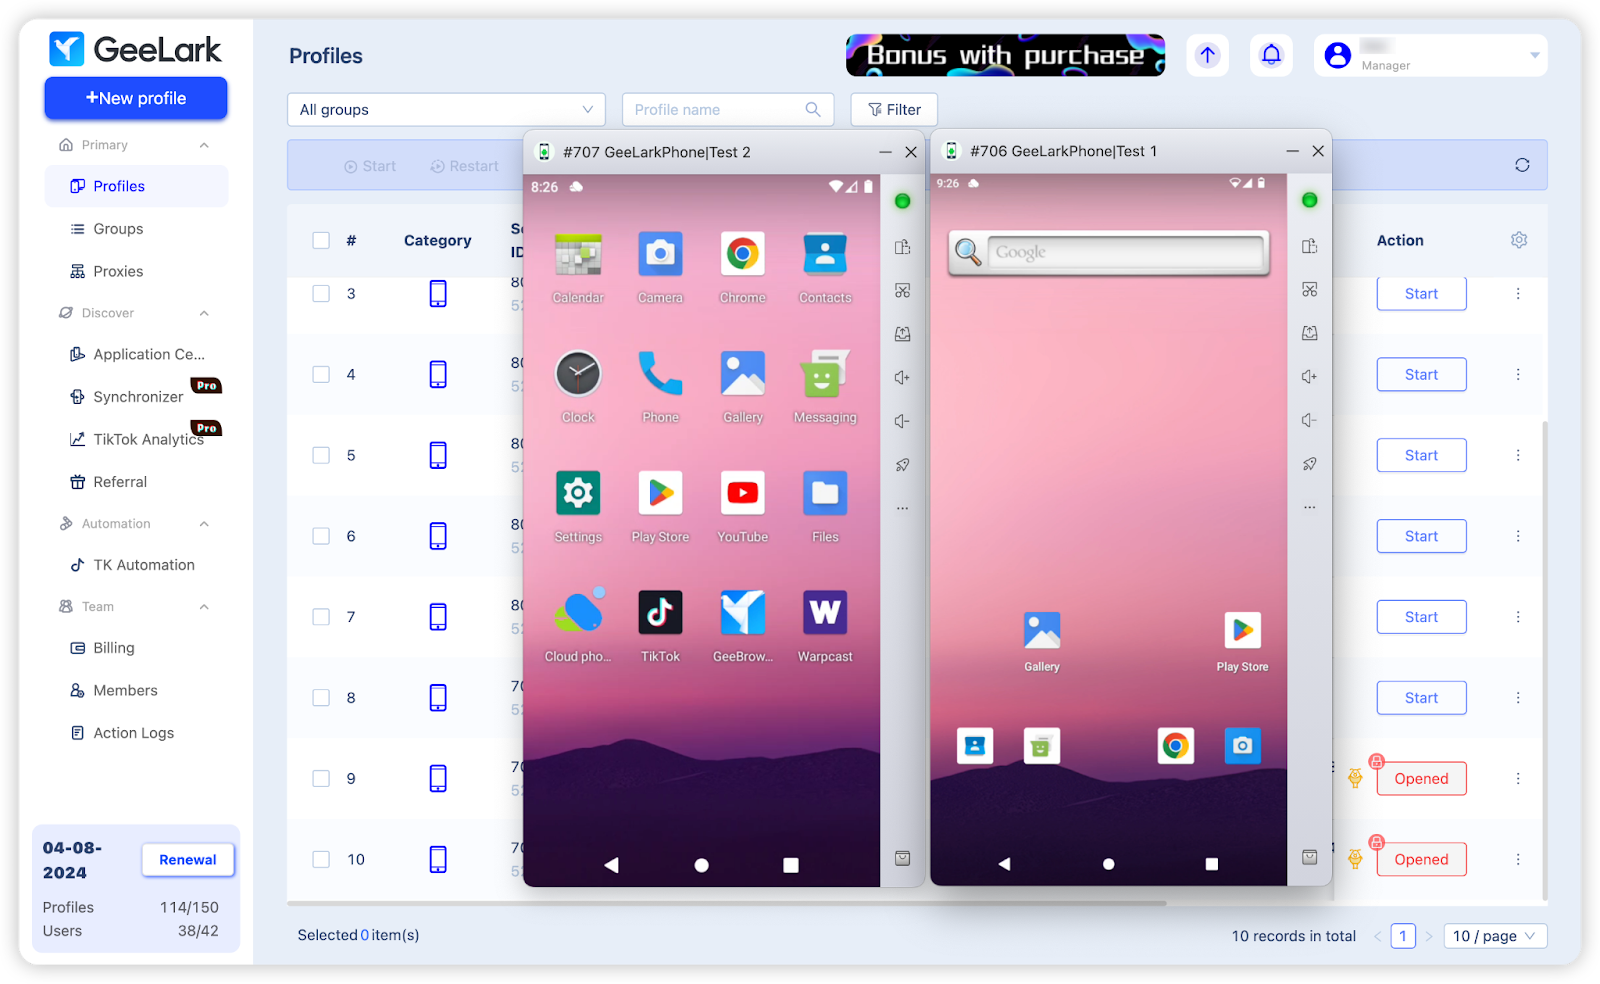Image resolution: width=1600 pixels, height=984 pixels.
Task: Launch YouTube in Test 2 phone
Action: tap(742, 493)
